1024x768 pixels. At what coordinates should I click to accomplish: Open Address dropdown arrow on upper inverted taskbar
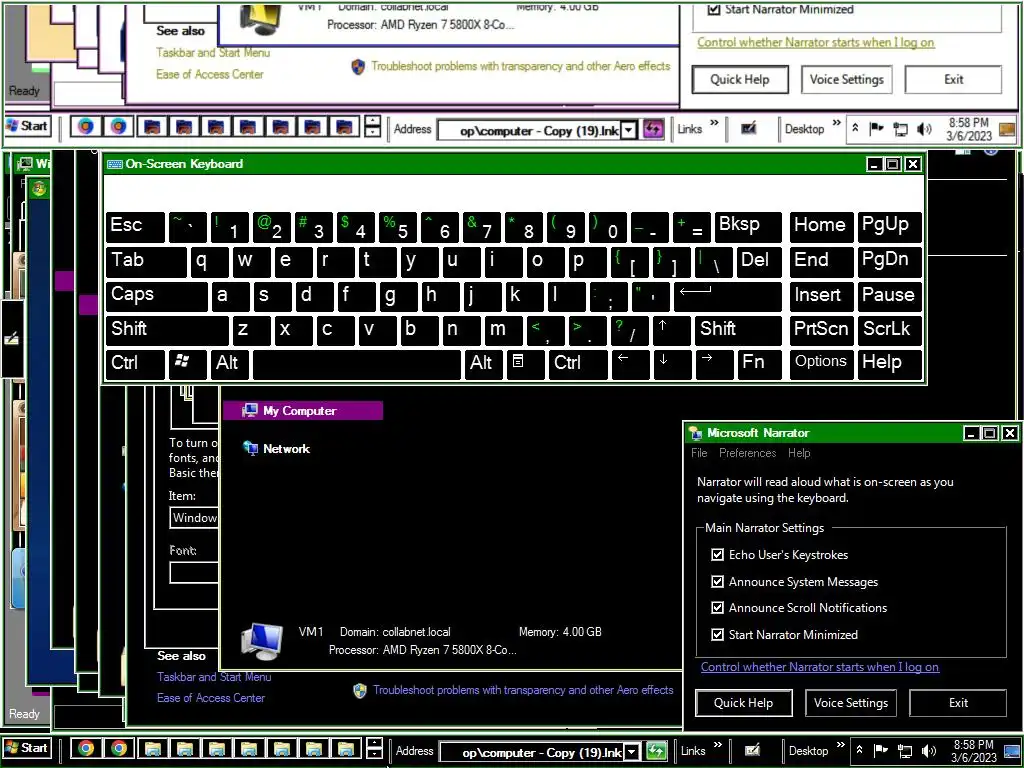pos(628,130)
